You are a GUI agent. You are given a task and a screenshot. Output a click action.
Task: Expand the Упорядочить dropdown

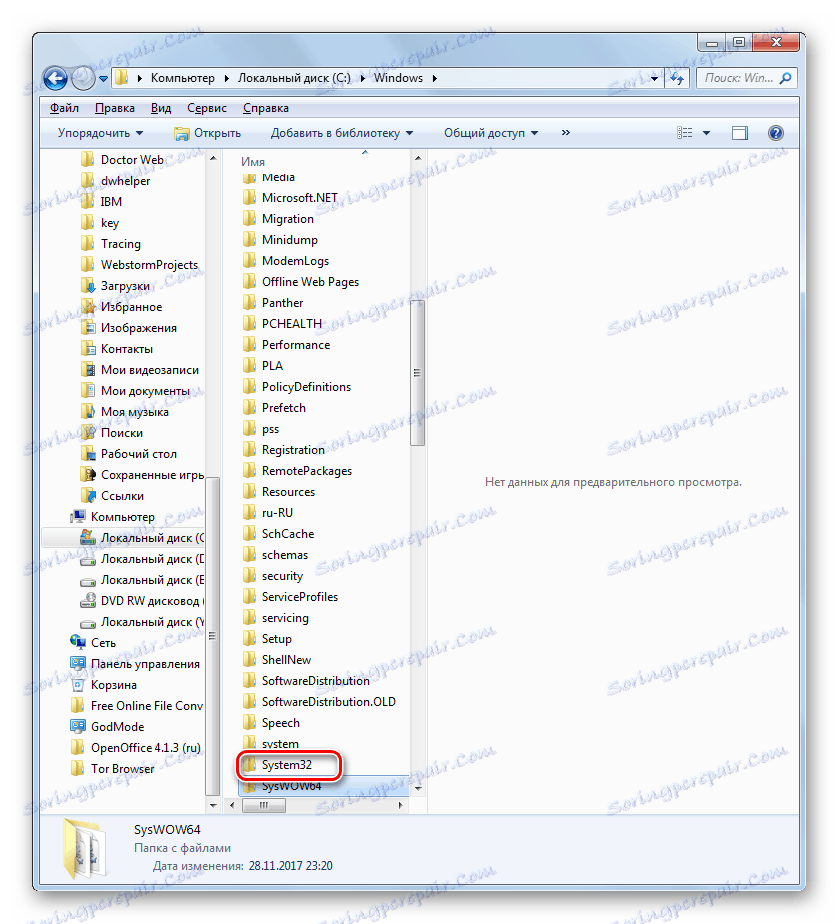coord(100,133)
